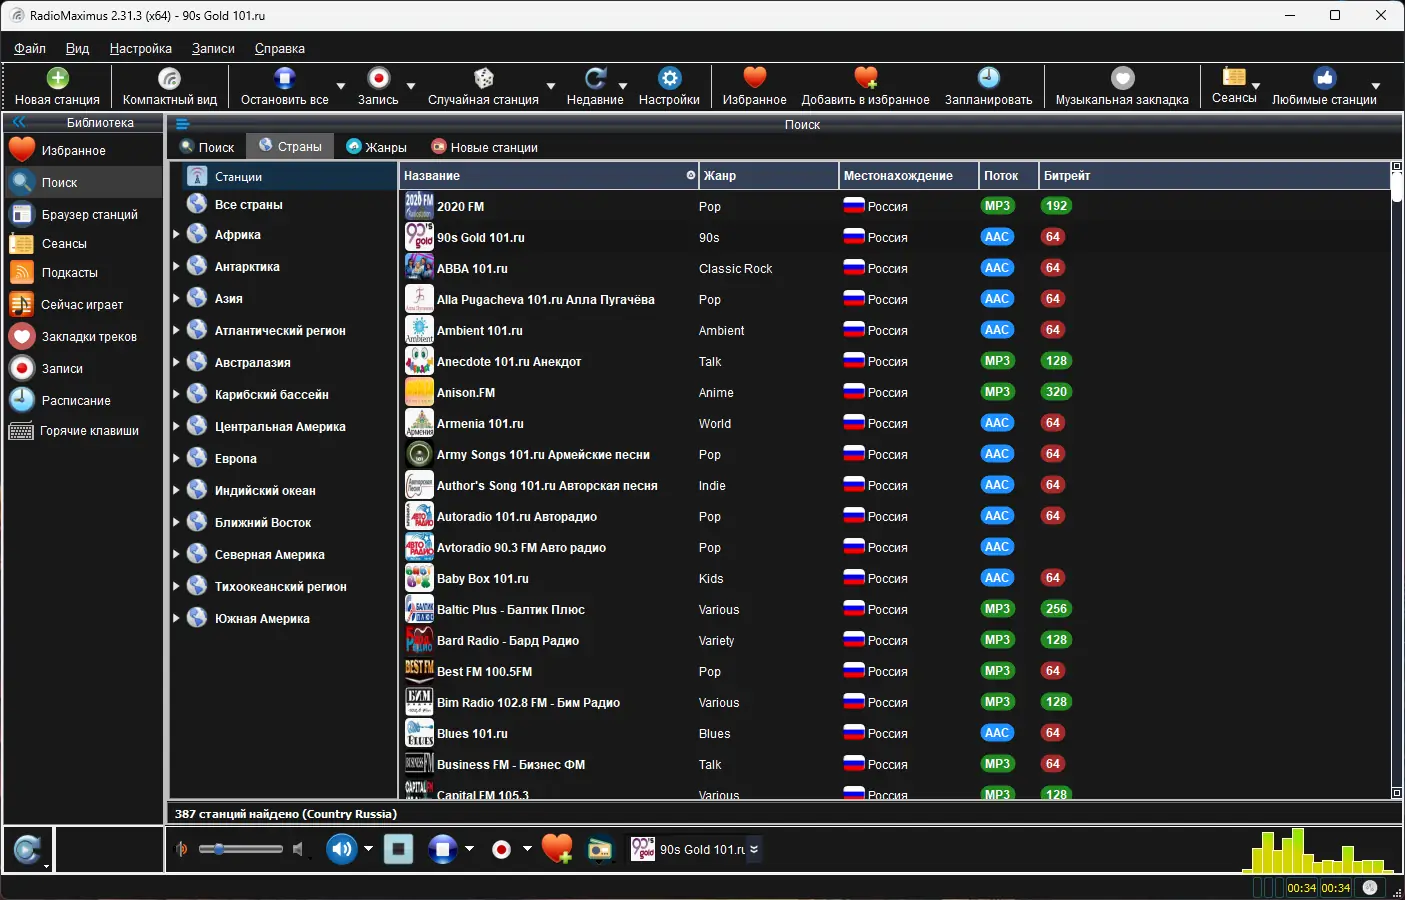Screen dimensions: 1405x900
Task: Open Избранное heart icon in the toolbar
Action: [754, 86]
